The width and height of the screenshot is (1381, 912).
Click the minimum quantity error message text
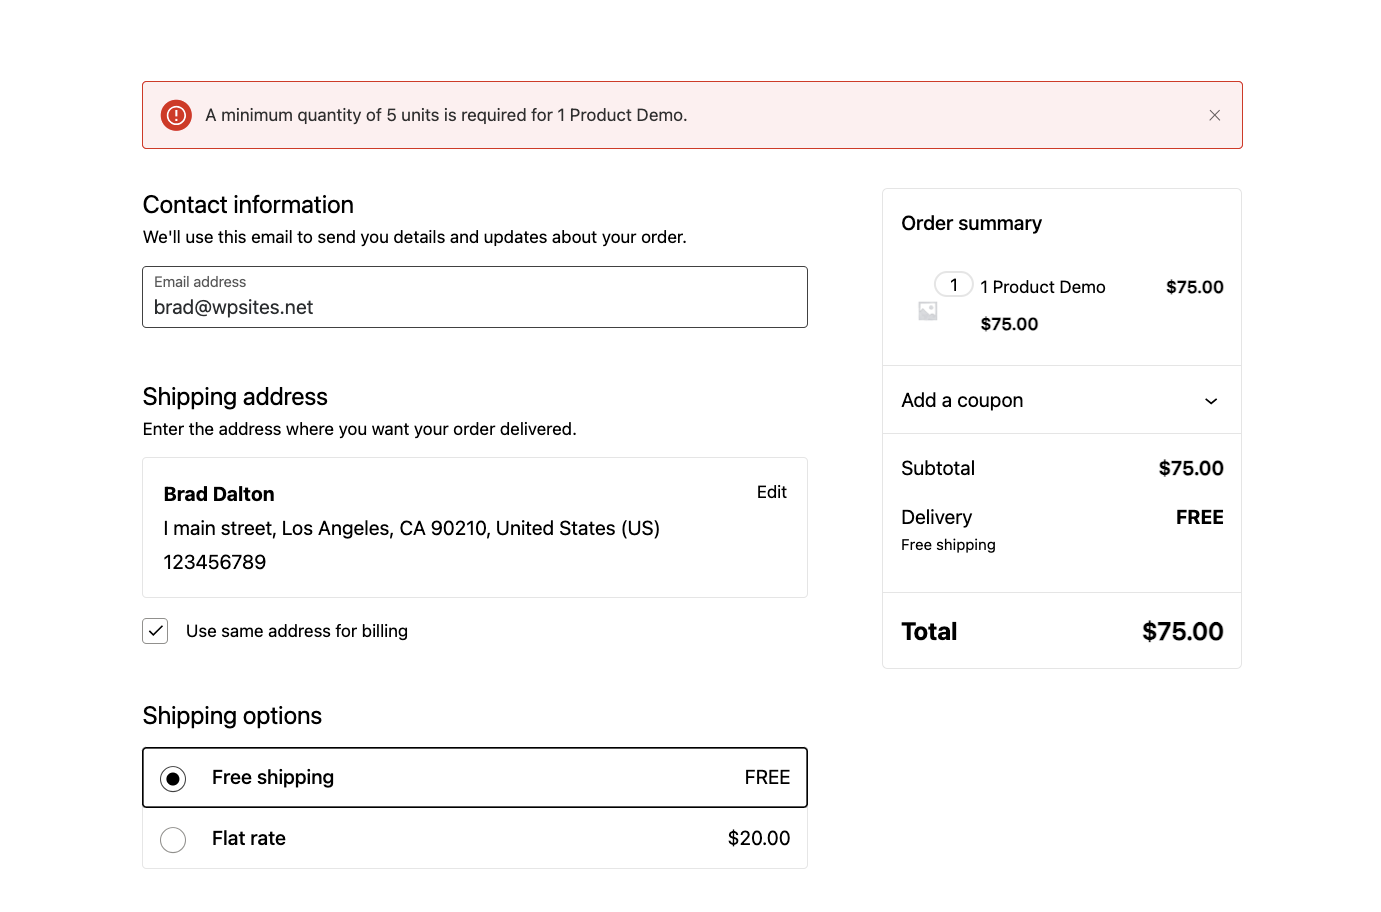pos(446,115)
